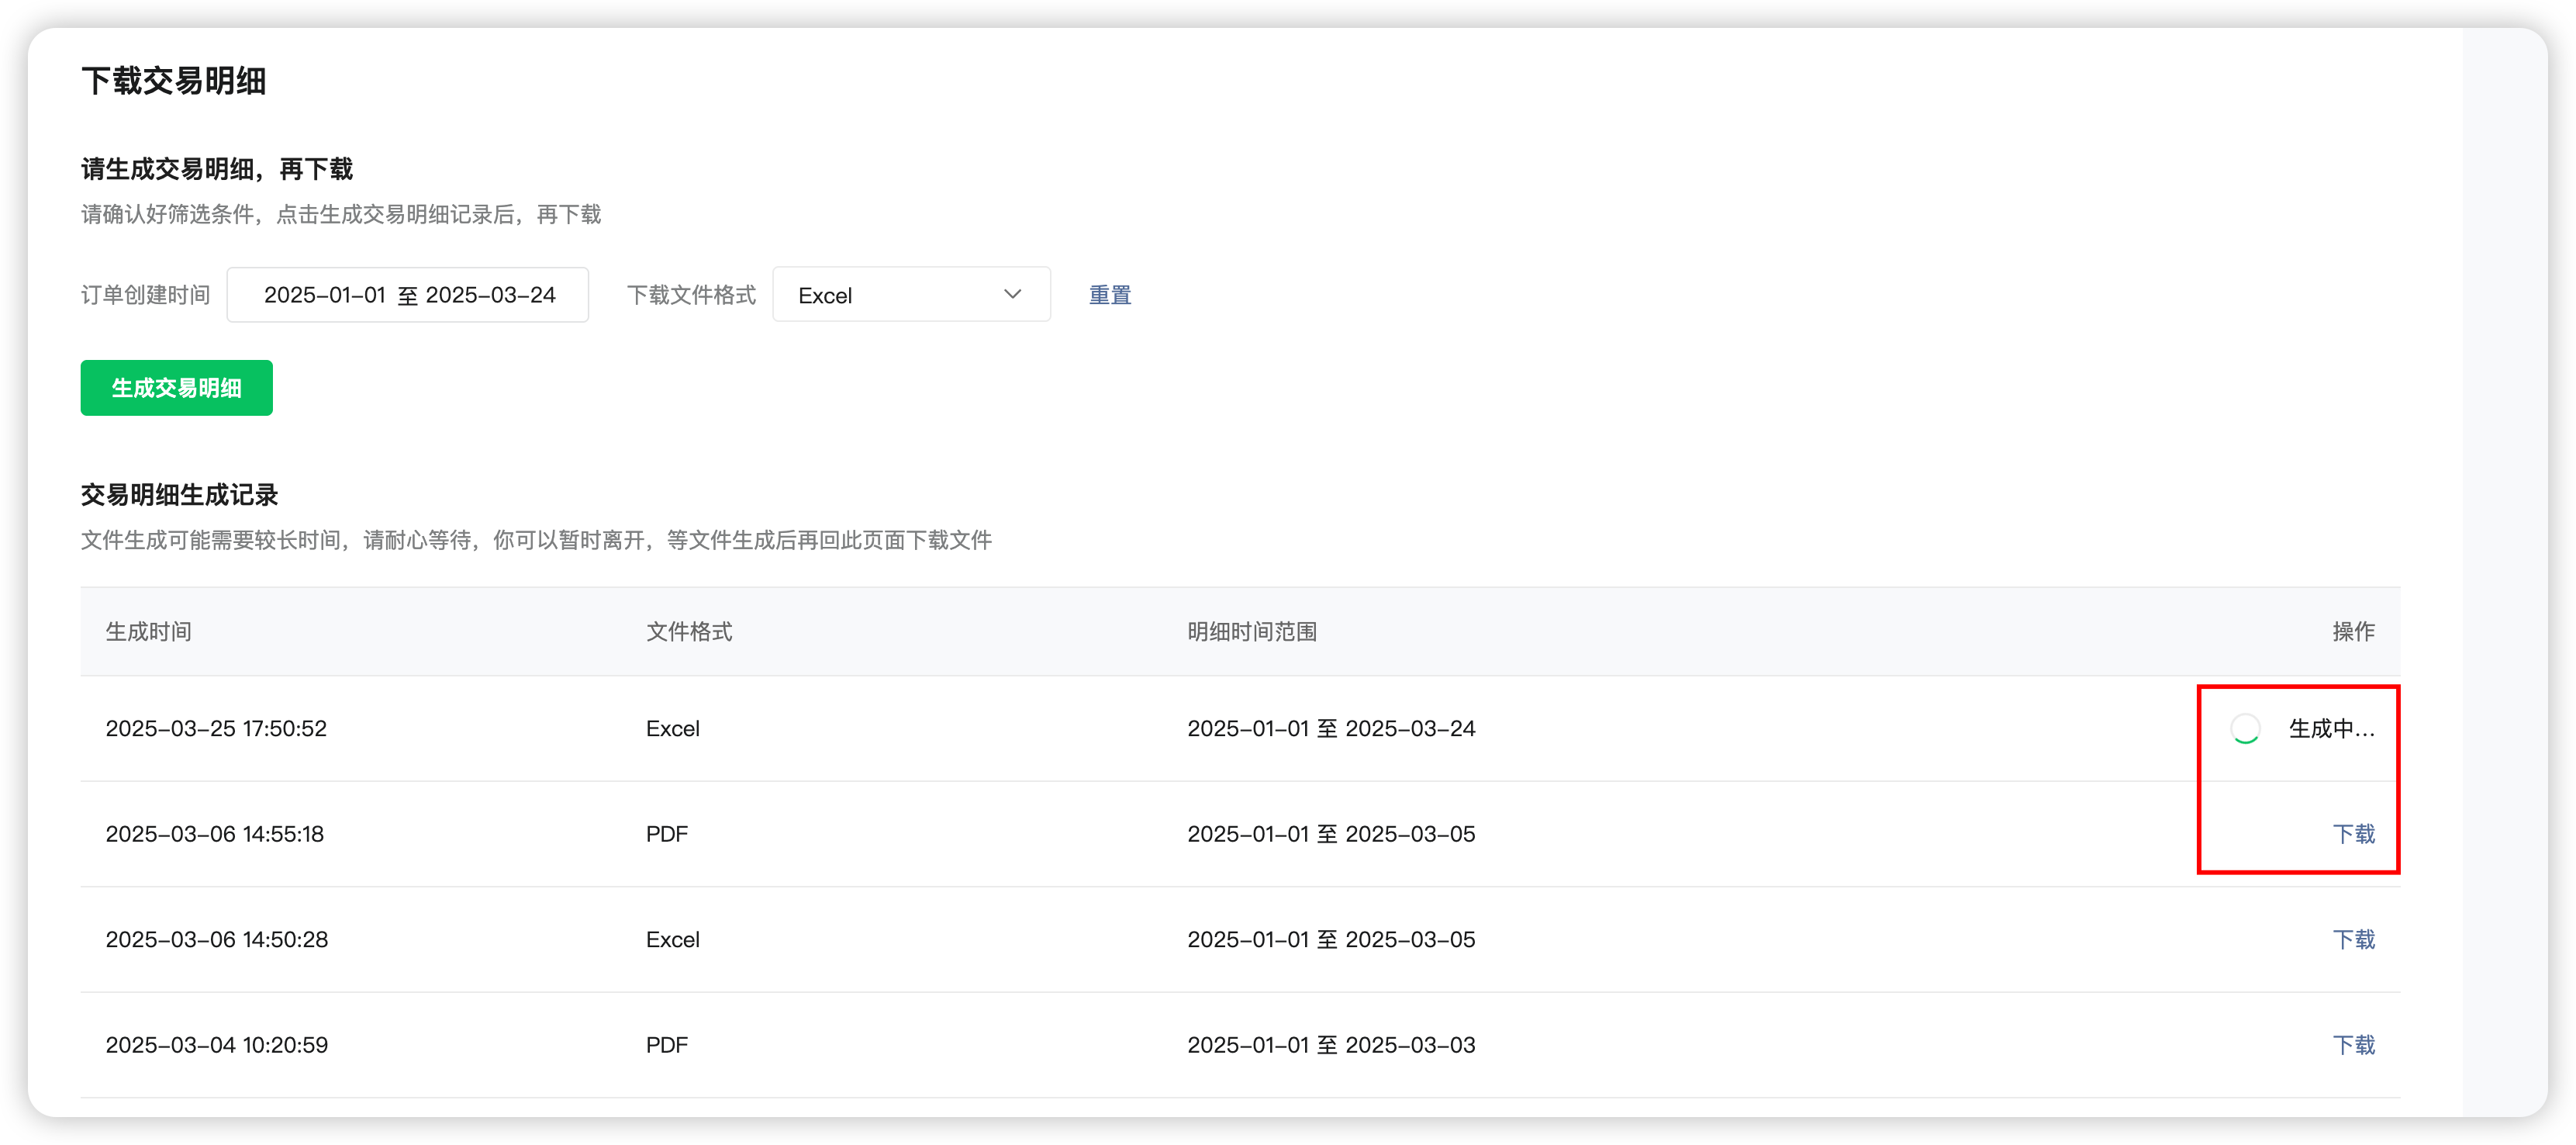The height and width of the screenshot is (1145, 2576).
Task: Open the Excel file format dropdown
Action: [x=910, y=295]
